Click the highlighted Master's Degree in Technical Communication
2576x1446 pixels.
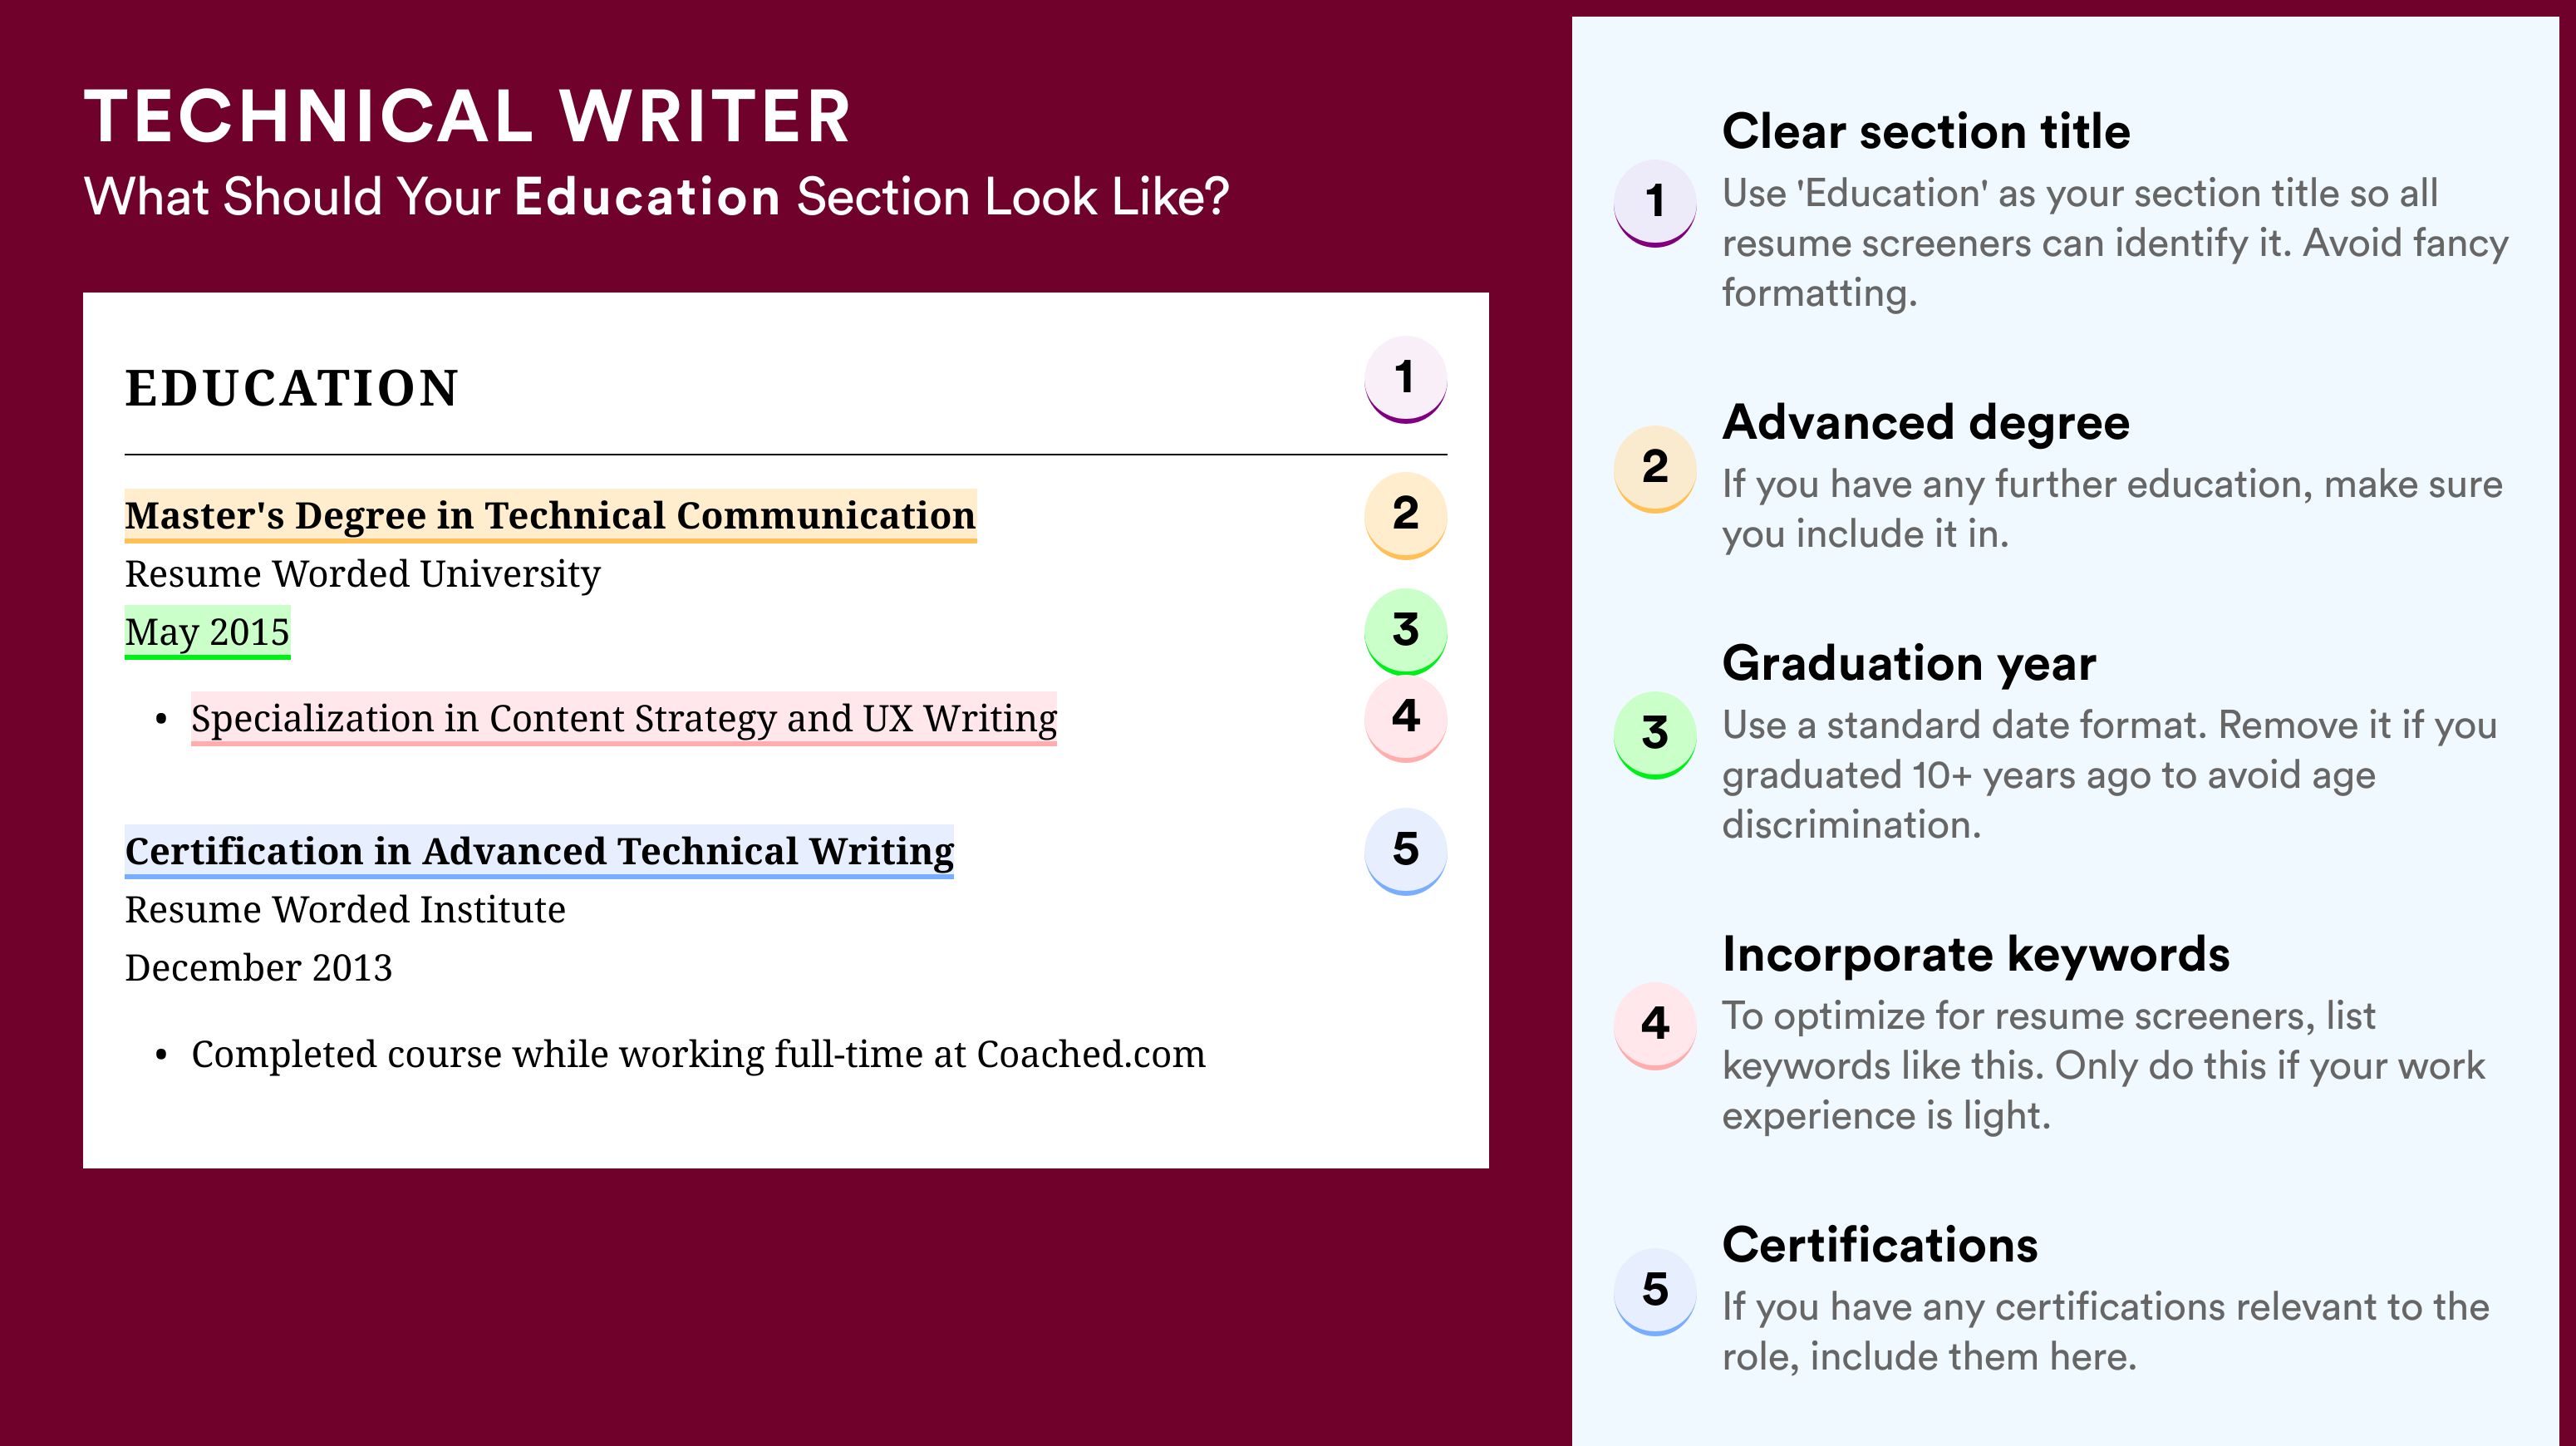(x=550, y=516)
